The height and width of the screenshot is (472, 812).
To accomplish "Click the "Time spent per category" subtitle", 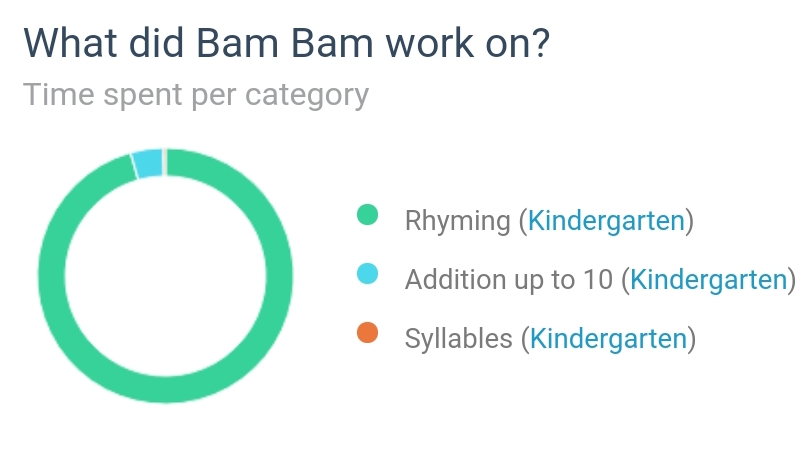I will (x=196, y=95).
